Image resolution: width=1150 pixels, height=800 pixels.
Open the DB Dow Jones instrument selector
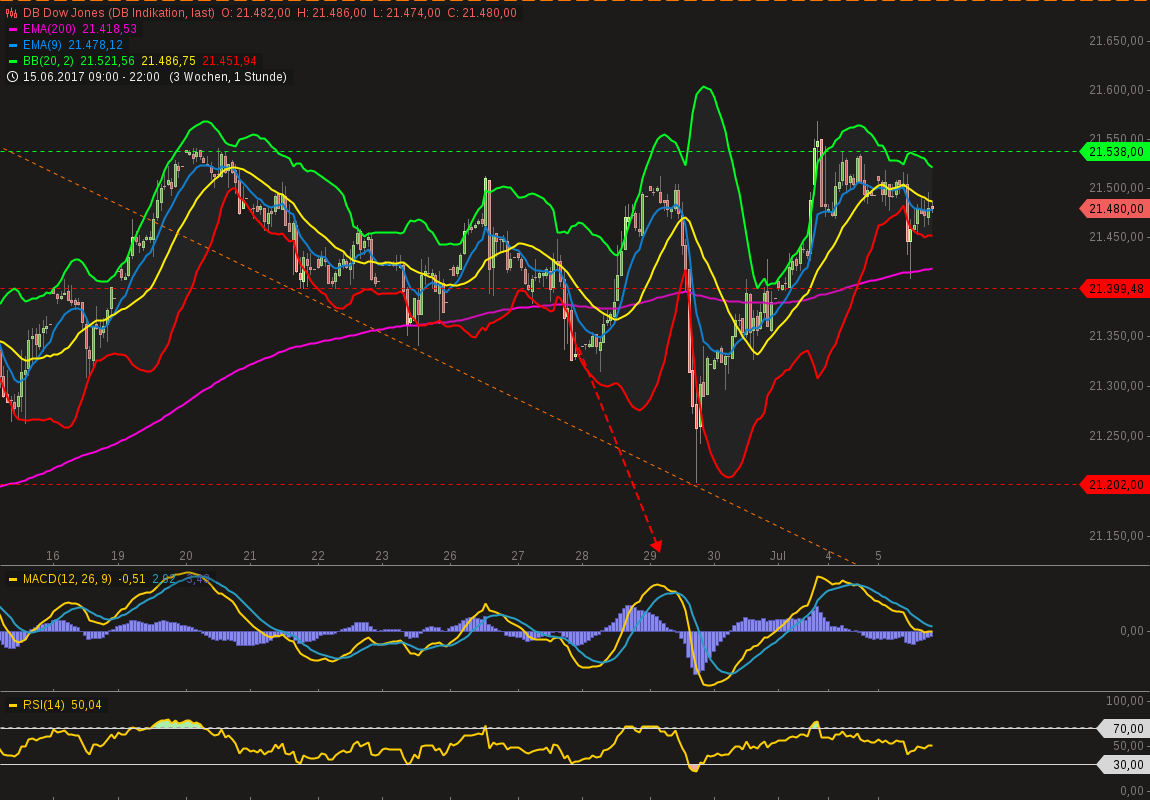click(x=64, y=14)
